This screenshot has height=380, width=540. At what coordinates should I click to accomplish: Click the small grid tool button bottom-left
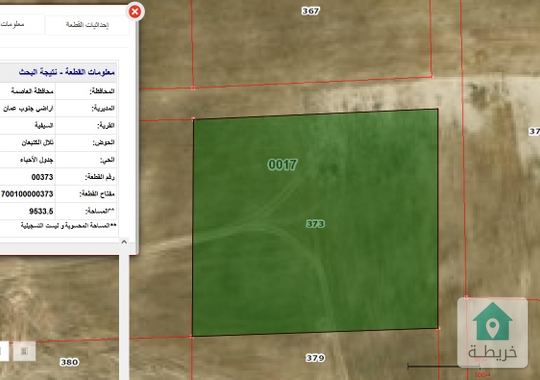[x=24, y=351]
